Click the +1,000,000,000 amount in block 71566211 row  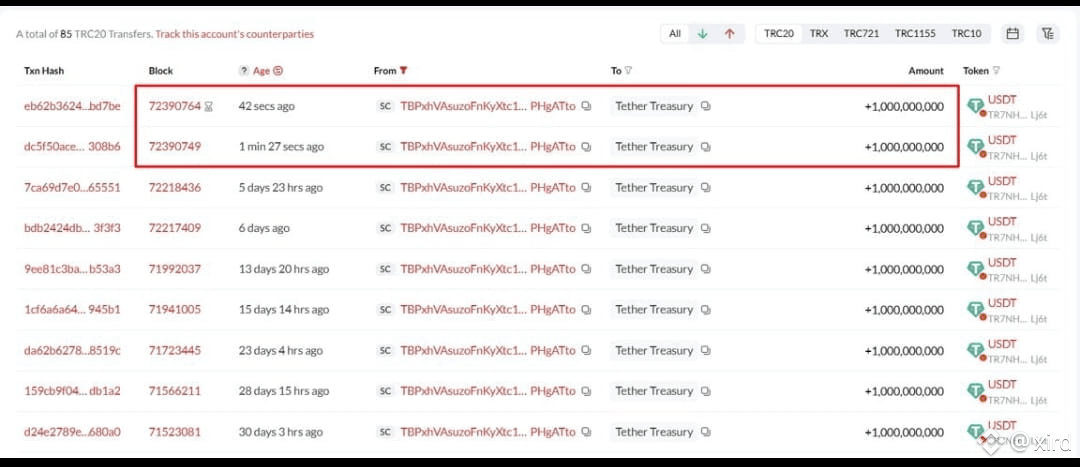[904, 391]
